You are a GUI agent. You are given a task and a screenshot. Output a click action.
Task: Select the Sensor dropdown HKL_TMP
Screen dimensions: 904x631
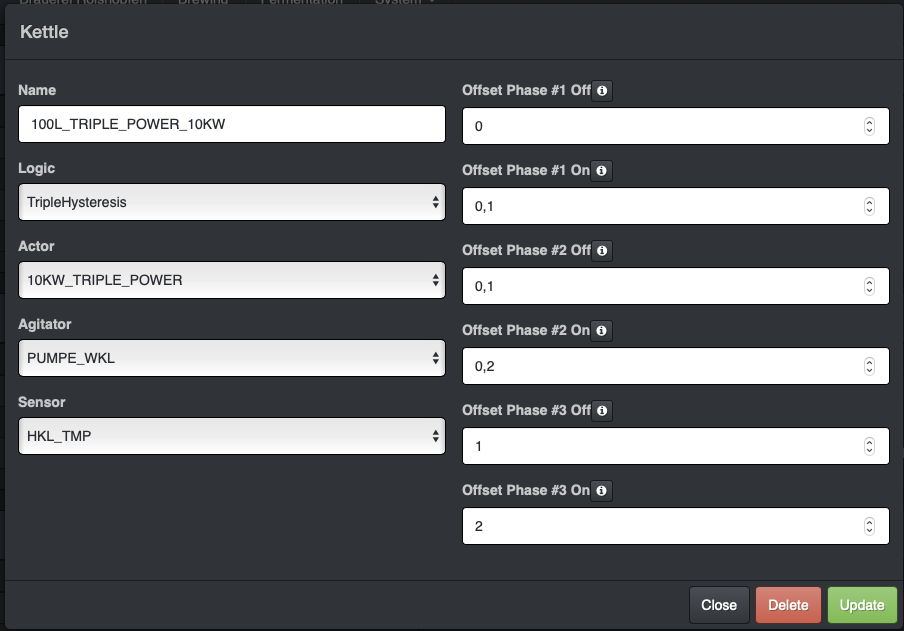coord(232,436)
